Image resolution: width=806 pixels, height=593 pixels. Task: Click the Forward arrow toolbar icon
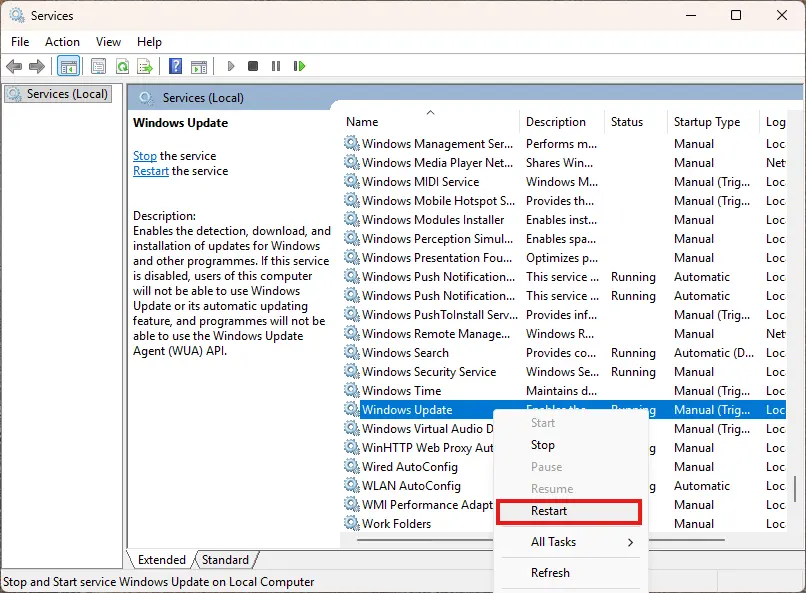click(37, 66)
